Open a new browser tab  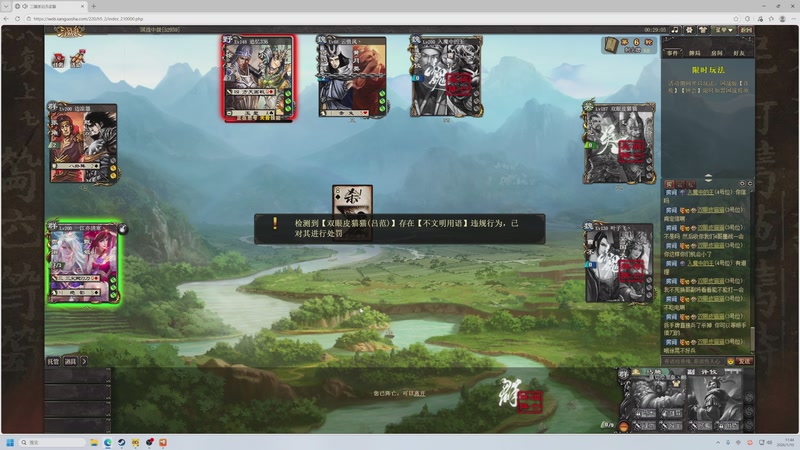pyautogui.click(x=93, y=6)
